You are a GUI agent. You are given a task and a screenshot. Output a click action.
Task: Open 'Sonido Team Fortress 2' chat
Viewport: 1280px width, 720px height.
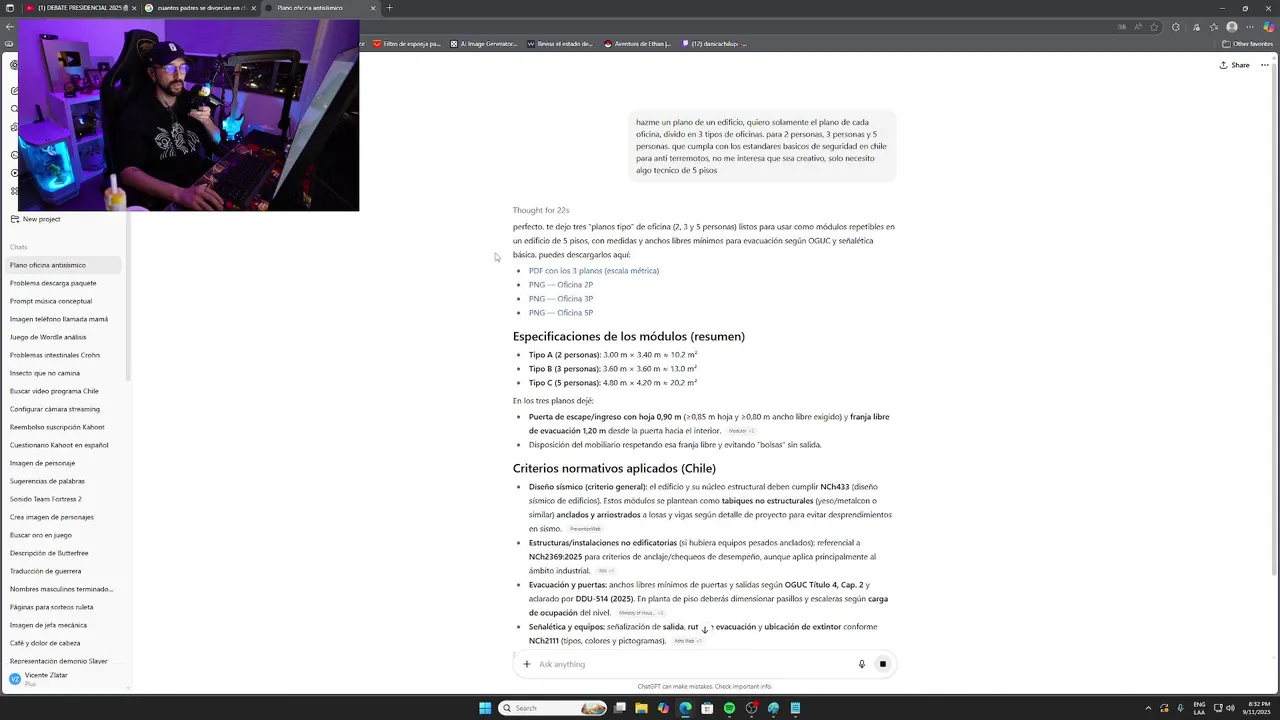pos(63,499)
